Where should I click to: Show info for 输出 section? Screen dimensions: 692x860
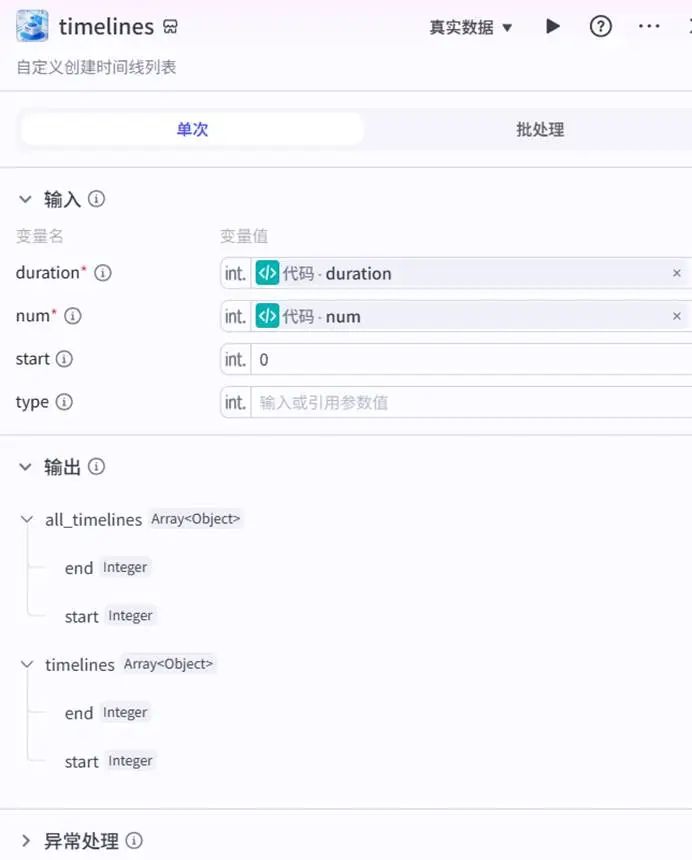[x=97, y=467]
